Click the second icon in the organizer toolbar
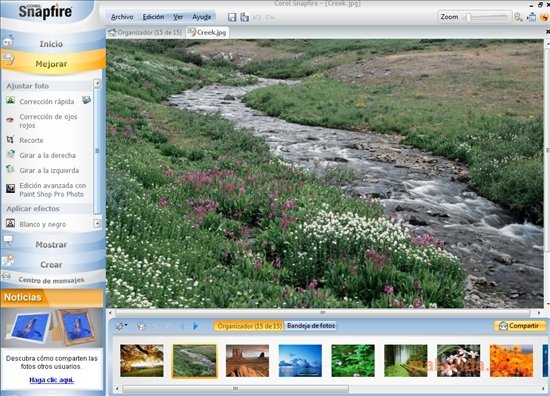Screen dimensions: 550x396 (141, 326)
